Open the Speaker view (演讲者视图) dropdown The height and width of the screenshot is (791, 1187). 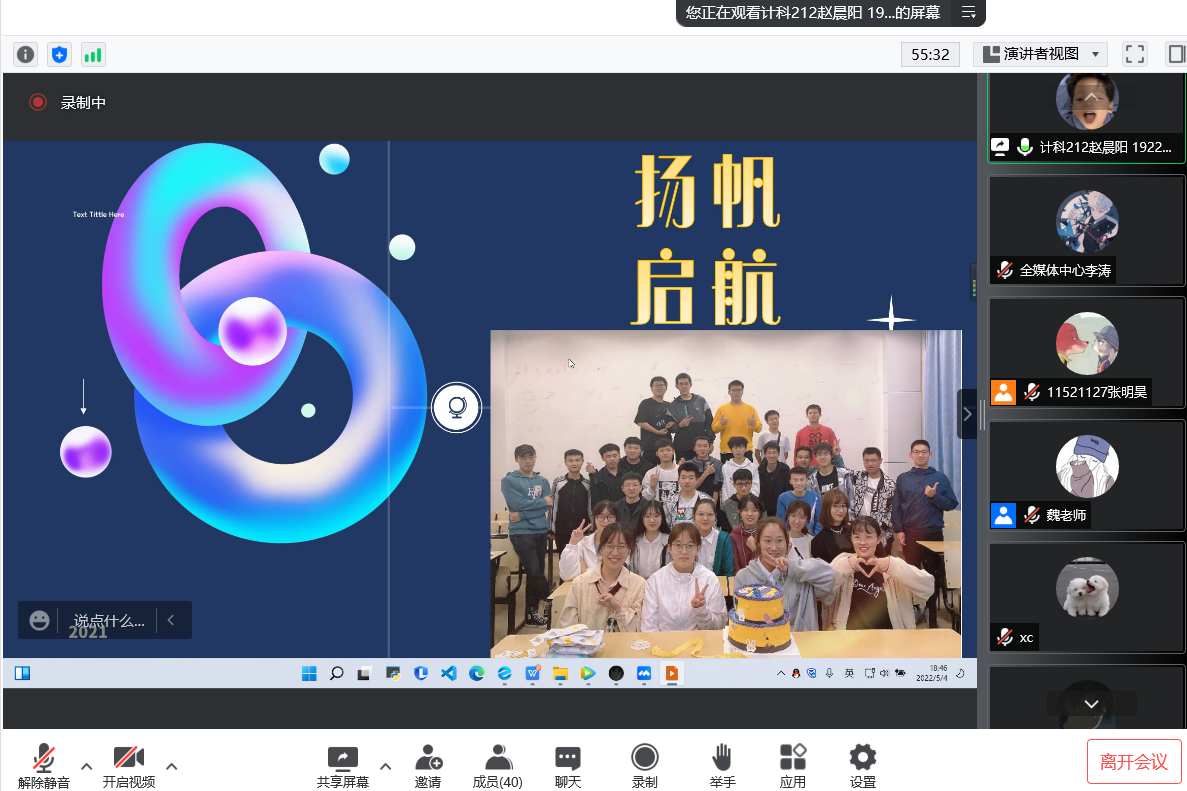tap(1040, 54)
